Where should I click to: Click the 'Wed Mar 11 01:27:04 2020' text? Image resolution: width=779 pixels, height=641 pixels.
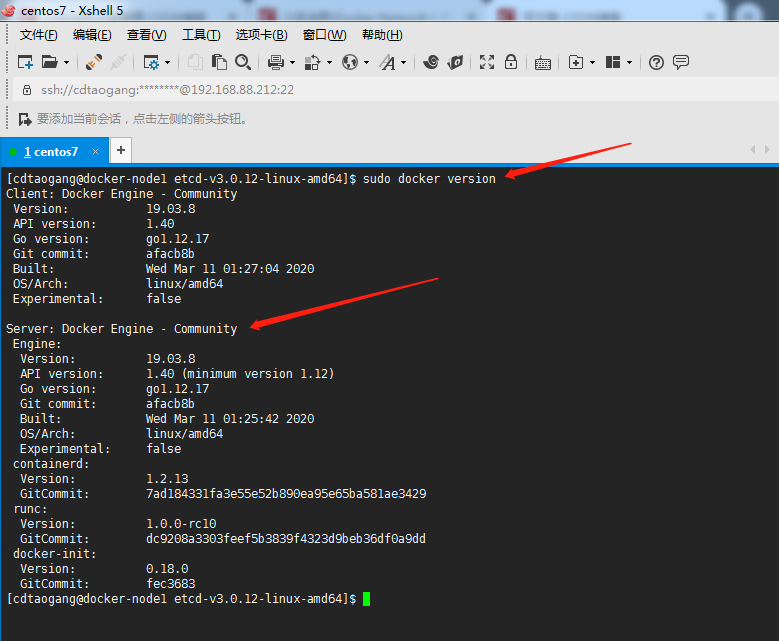(230, 269)
